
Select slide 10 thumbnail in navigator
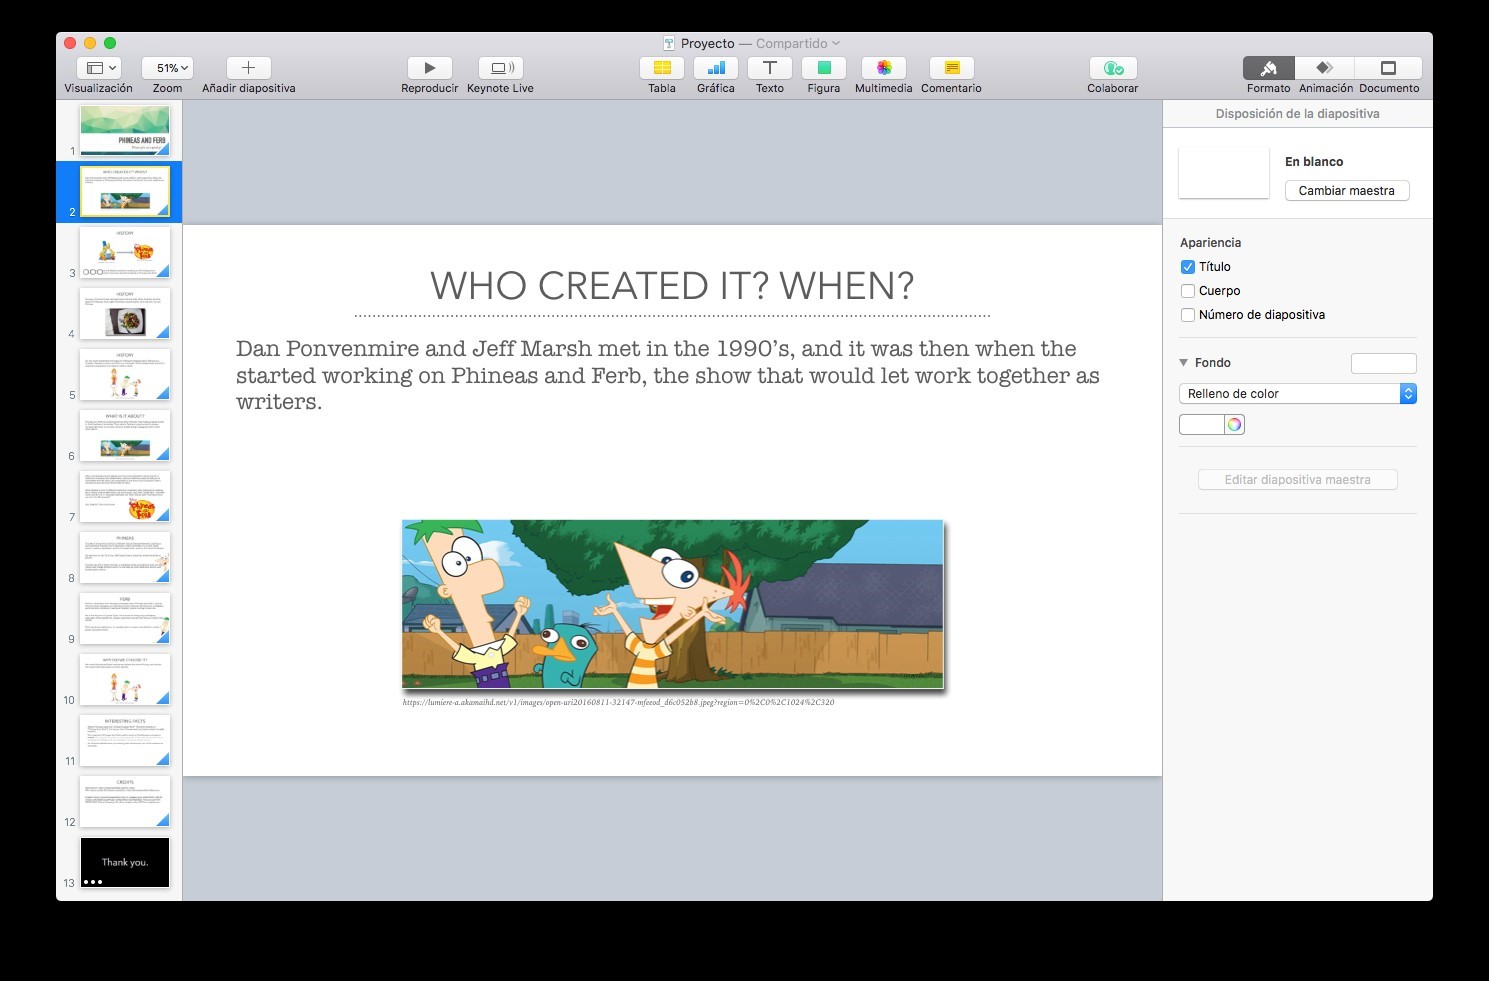pos(125,679)
